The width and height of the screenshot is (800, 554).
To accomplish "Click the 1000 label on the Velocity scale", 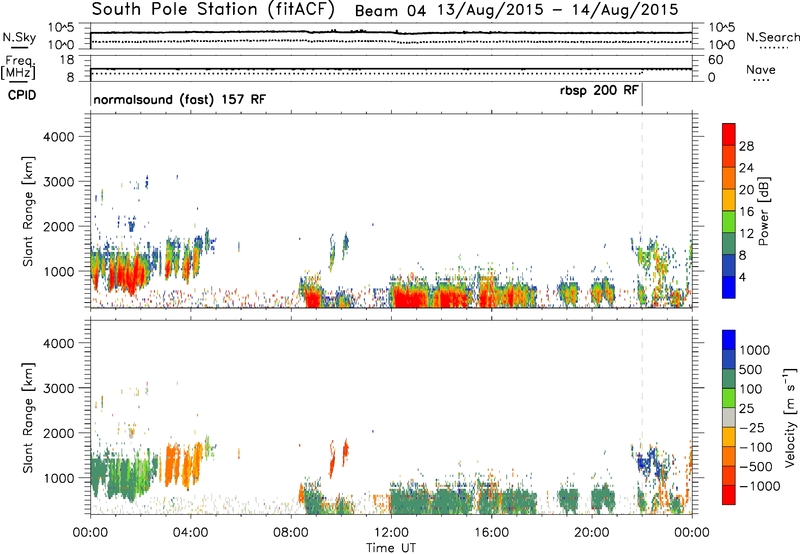I will coord(755,350).
